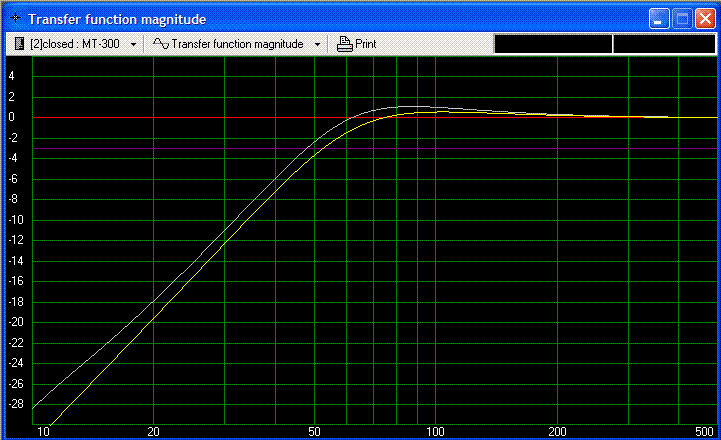Select the [2]closed : MT-300 label

(x=74, y=44)
